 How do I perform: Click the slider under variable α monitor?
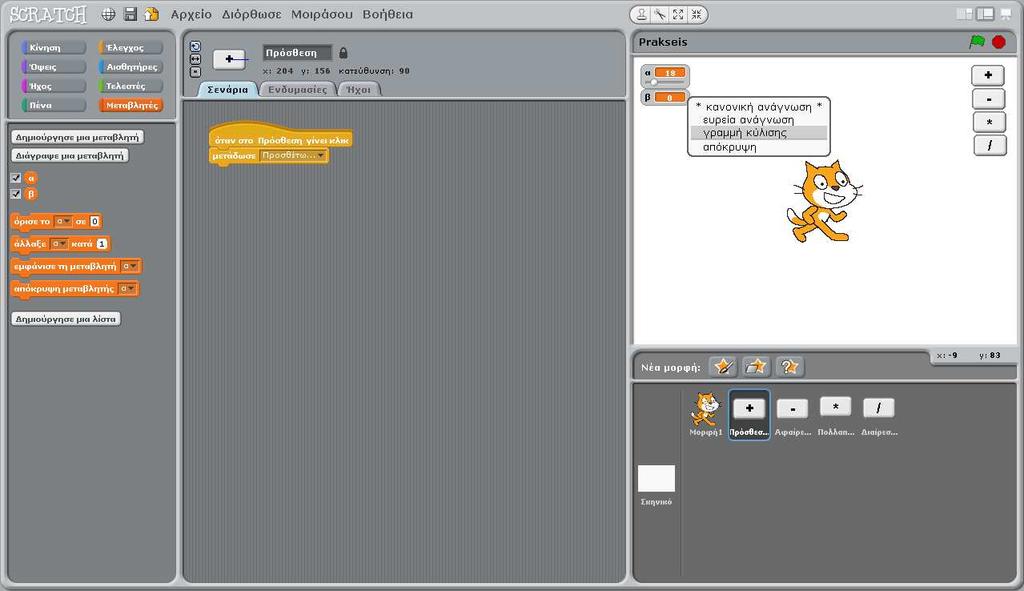point(665,82)
